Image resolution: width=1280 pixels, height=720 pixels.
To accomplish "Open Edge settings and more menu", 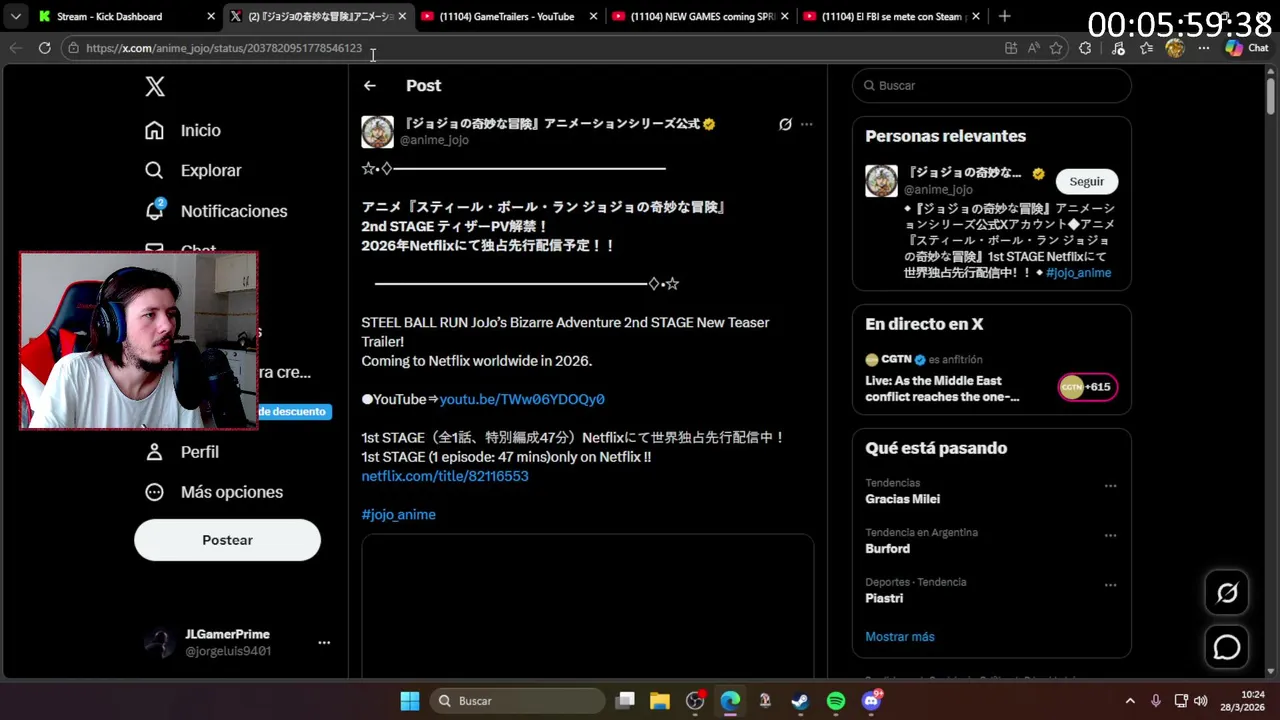I will (1204, 48).
